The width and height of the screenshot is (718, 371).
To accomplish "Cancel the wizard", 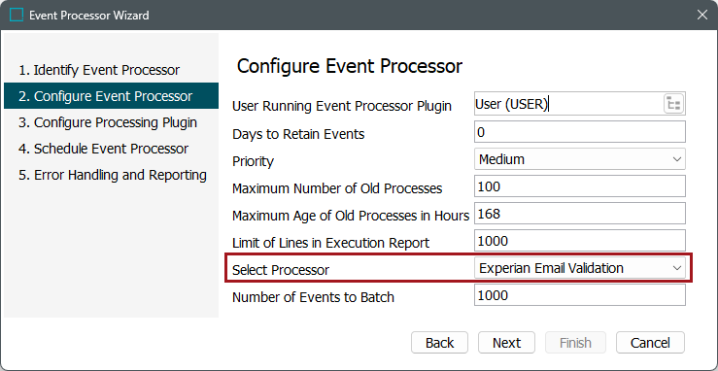I will [x=650, y=343].
